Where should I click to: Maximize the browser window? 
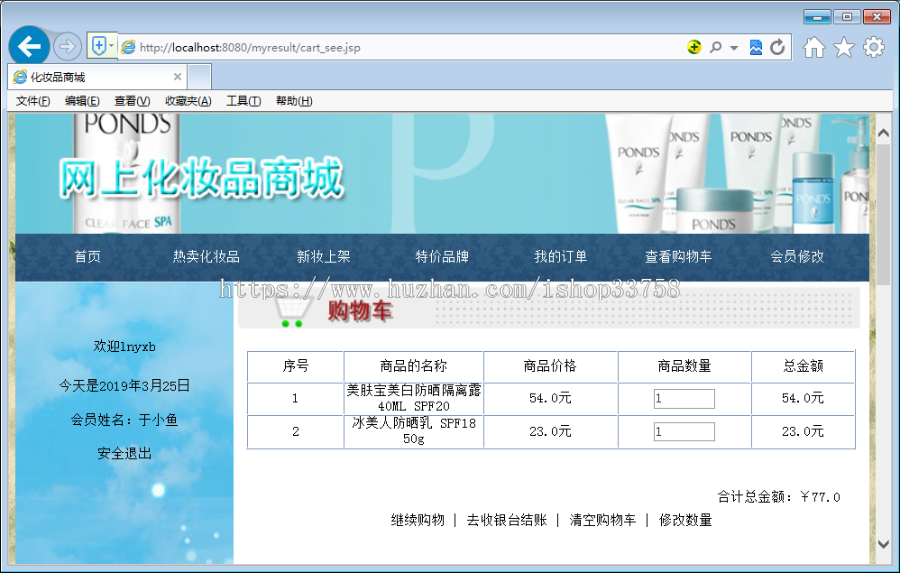pyautogui.click(x=847, y=17)
